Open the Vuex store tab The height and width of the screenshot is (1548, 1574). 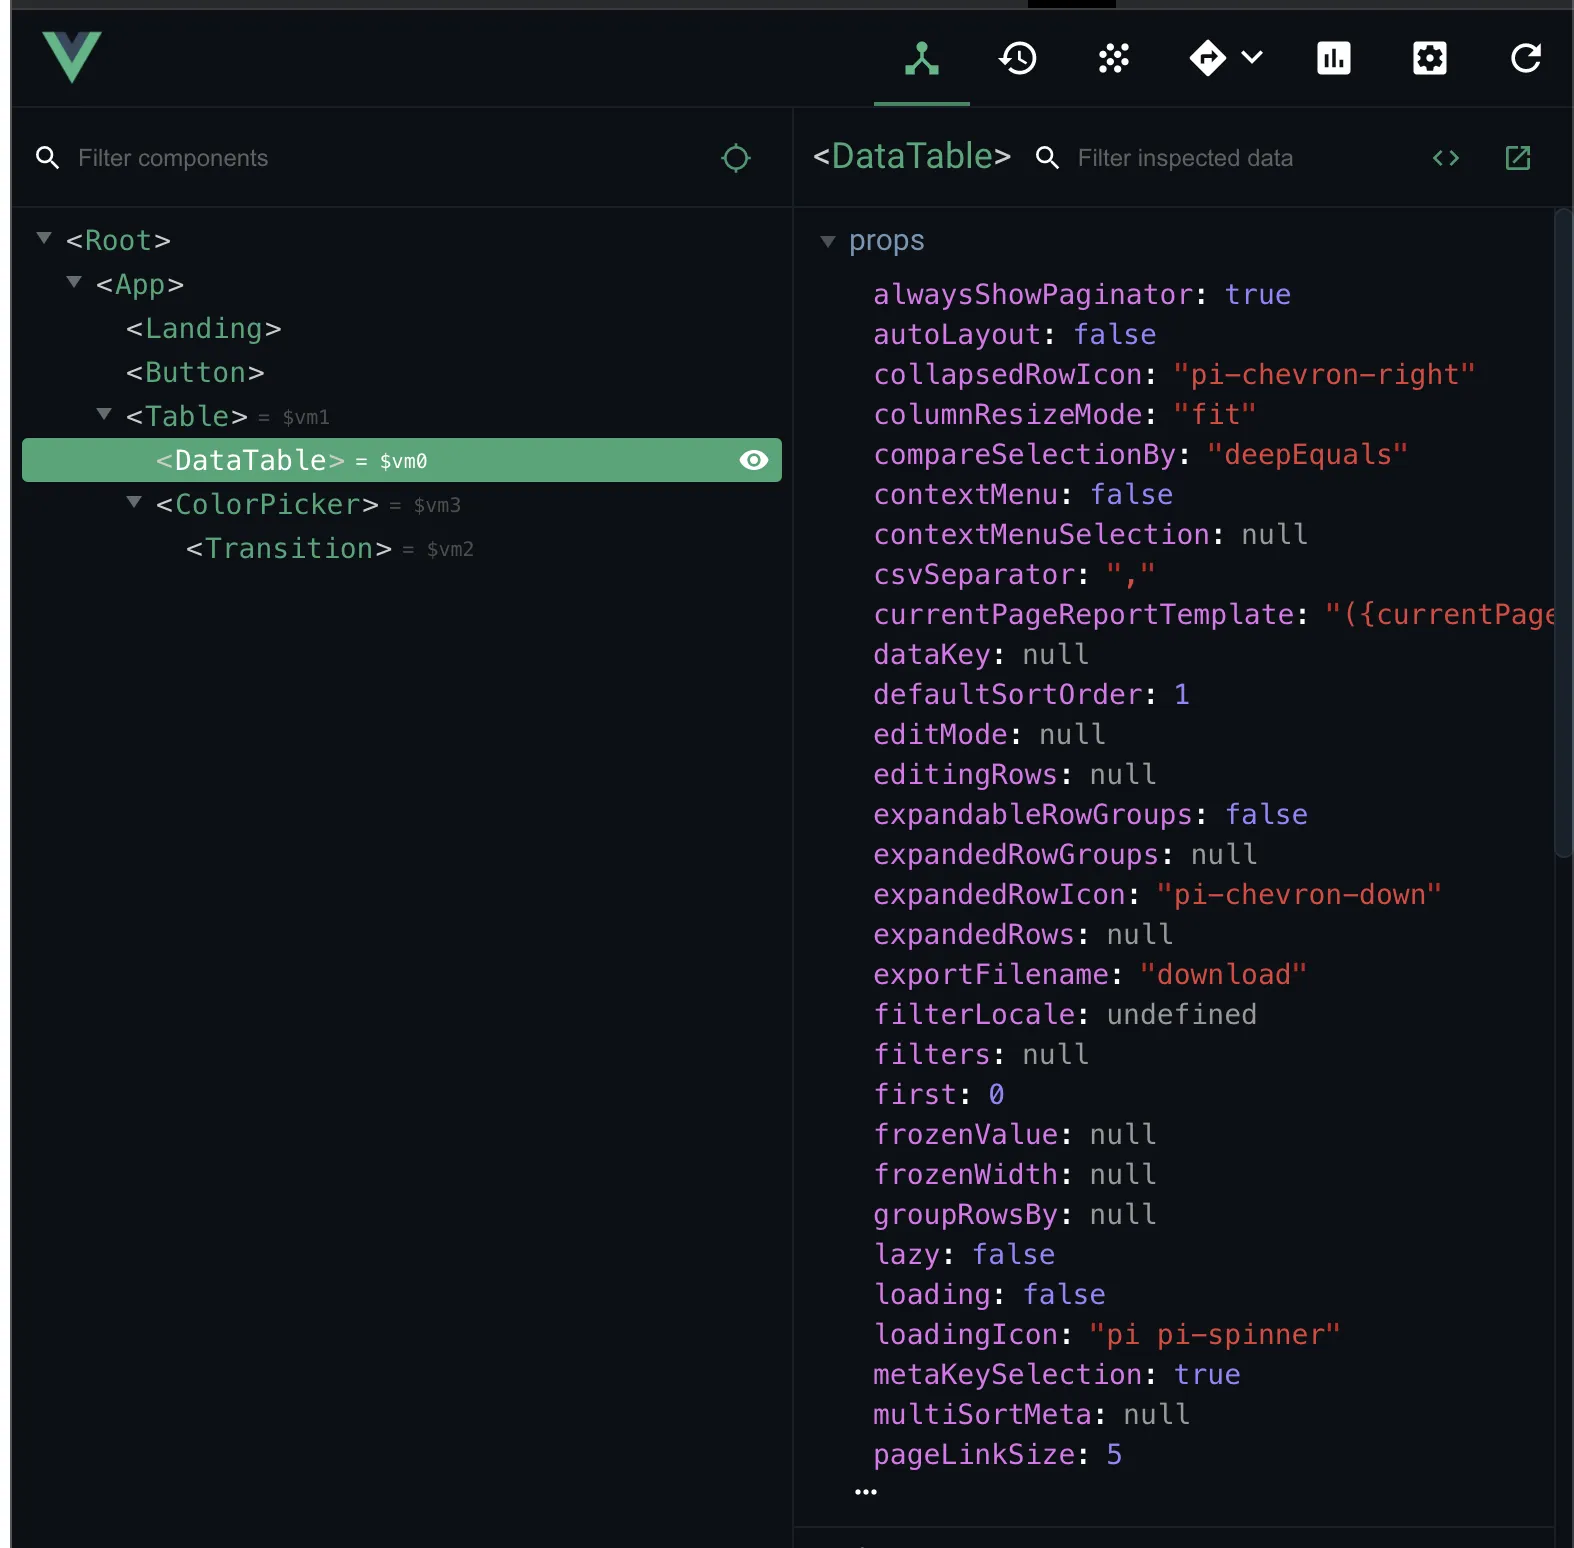click(1113, 59)
